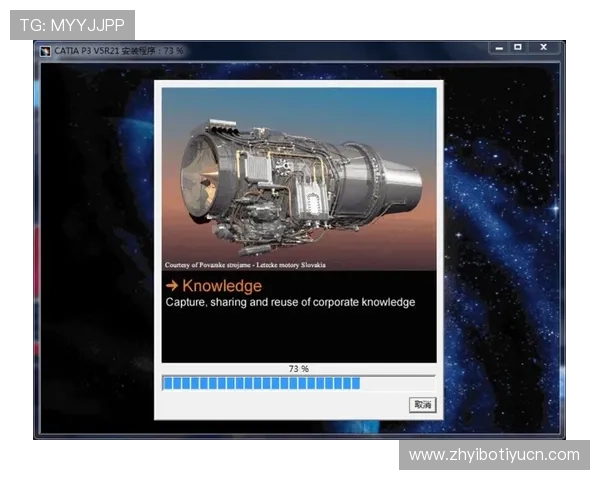Click the orange arrow beside Knowledge

(x=172, y=286)
